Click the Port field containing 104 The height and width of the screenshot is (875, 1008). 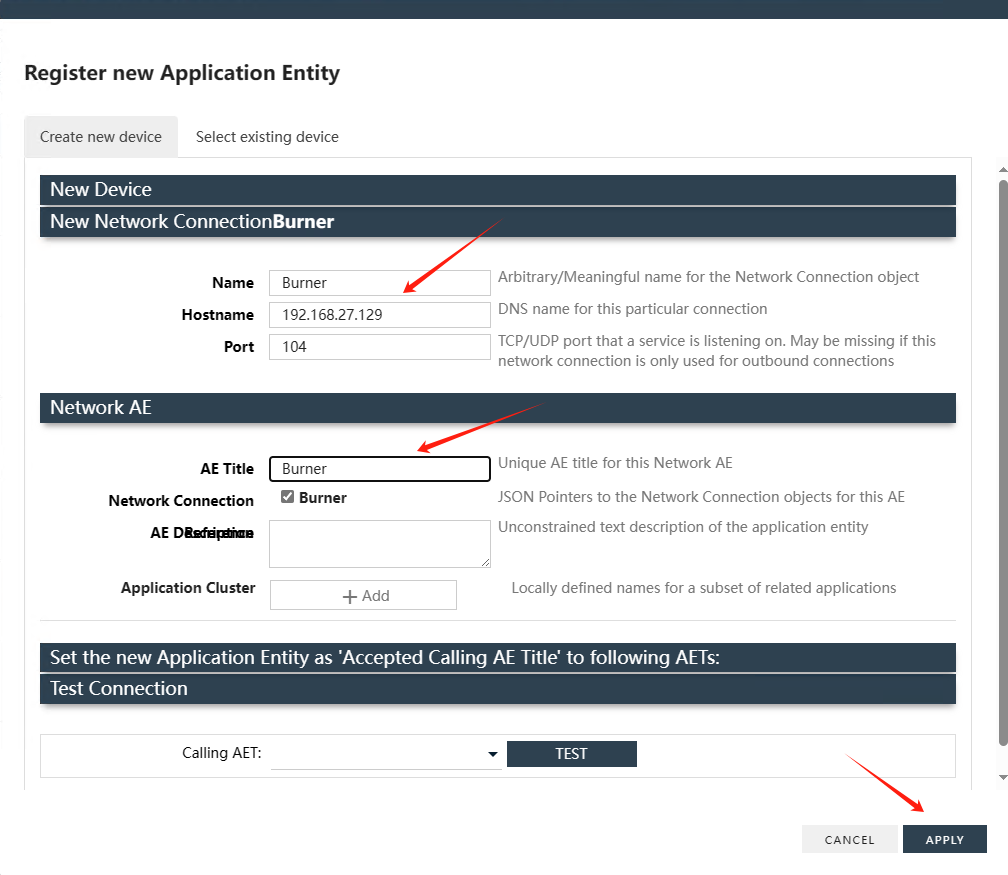point(379,347)
